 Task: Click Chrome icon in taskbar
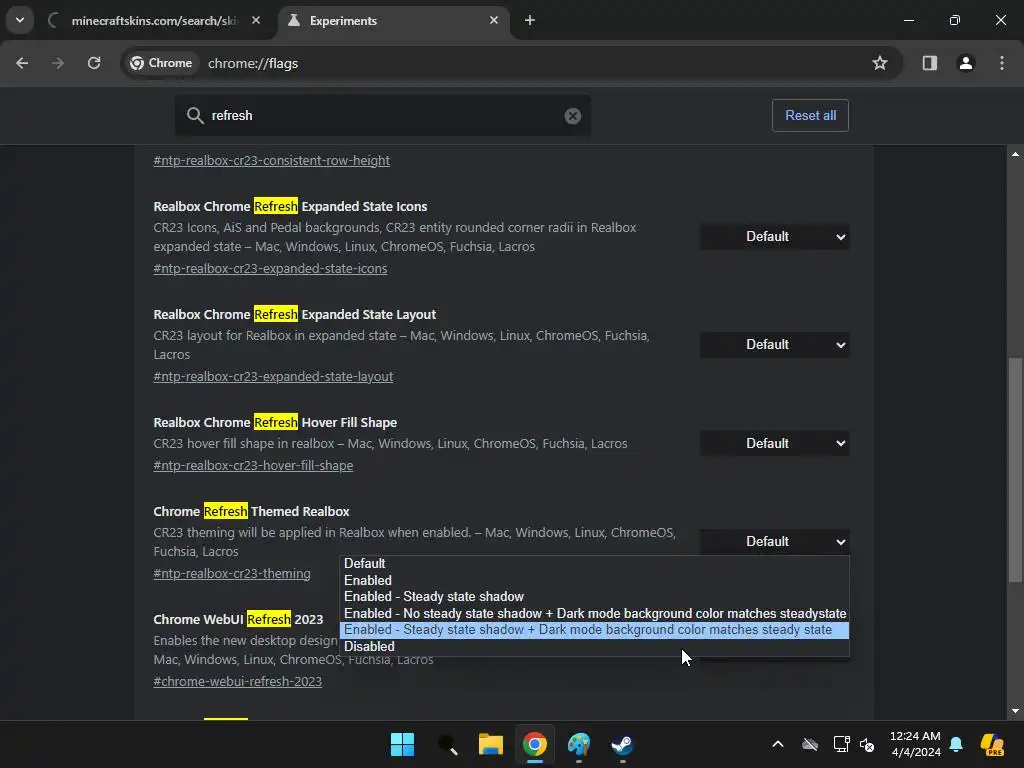coord(535,744)
